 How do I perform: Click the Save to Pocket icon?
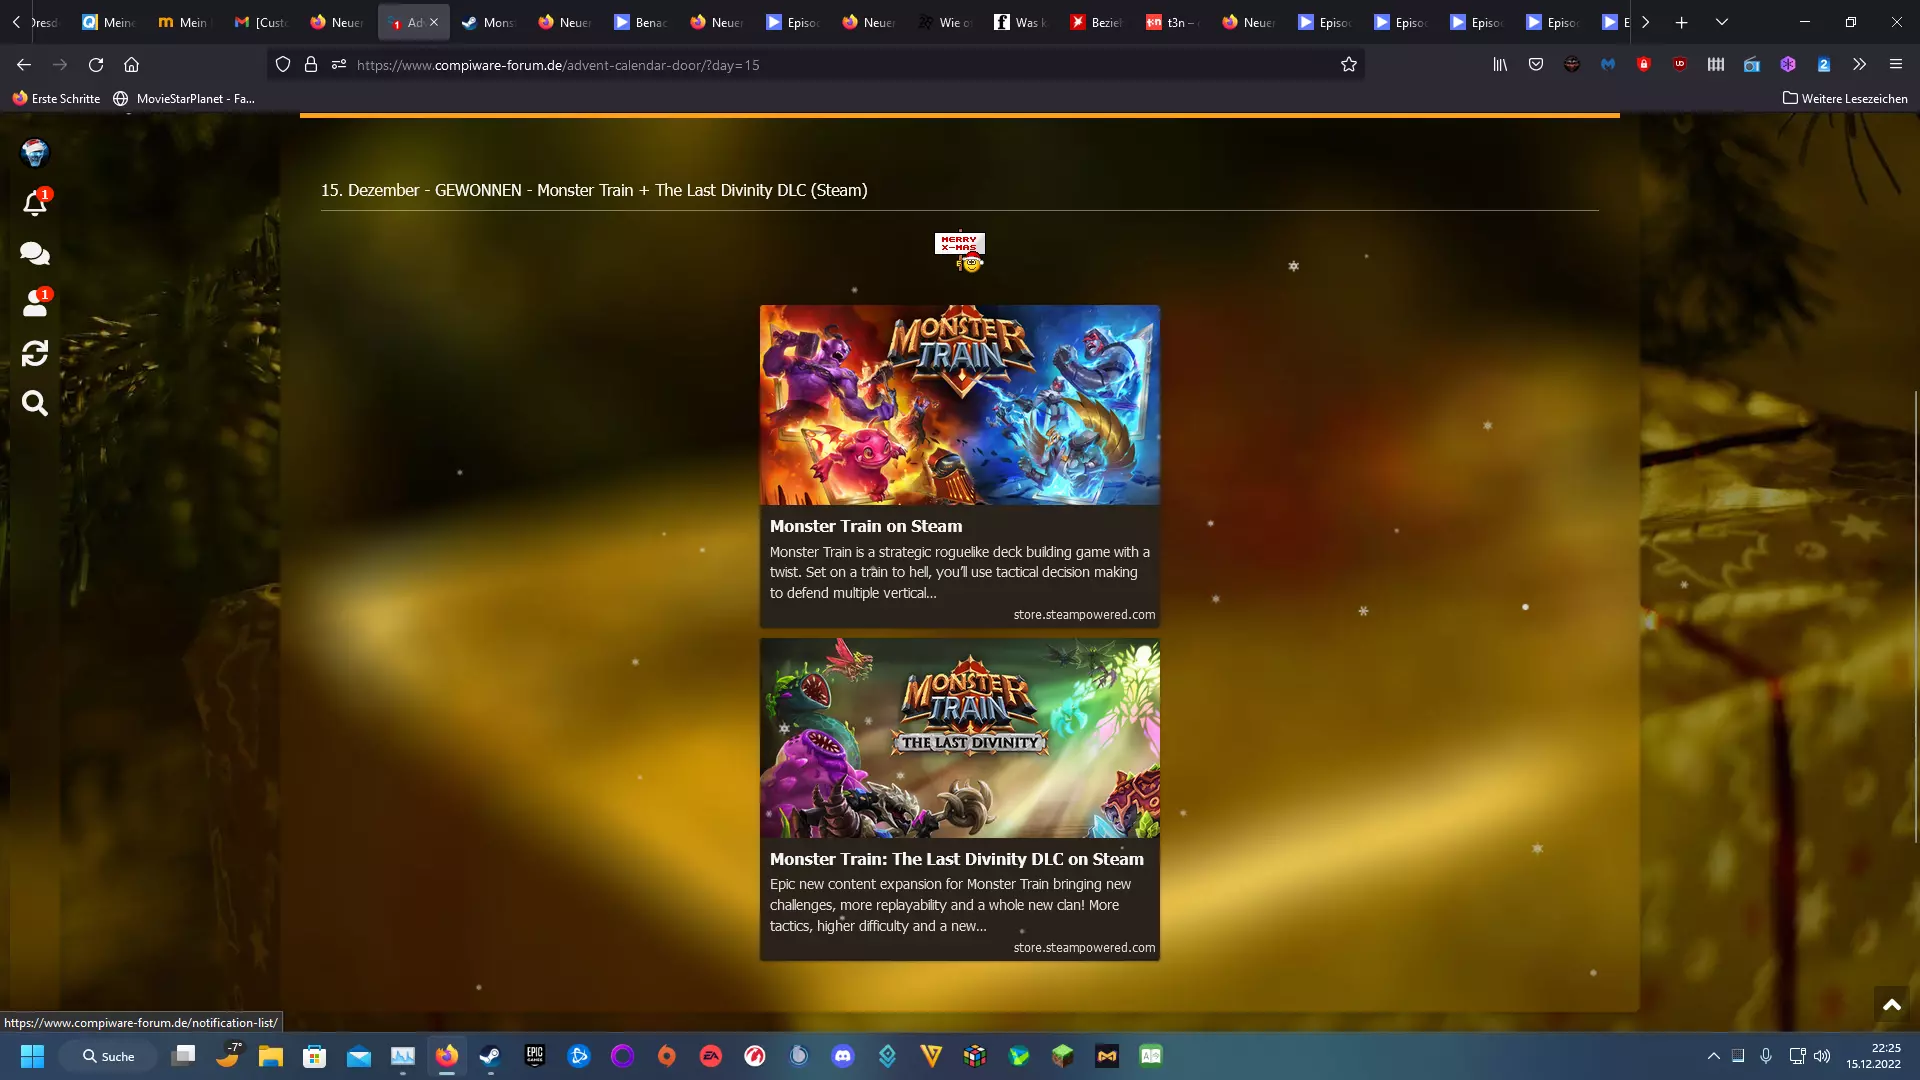tap(1536, 65)
